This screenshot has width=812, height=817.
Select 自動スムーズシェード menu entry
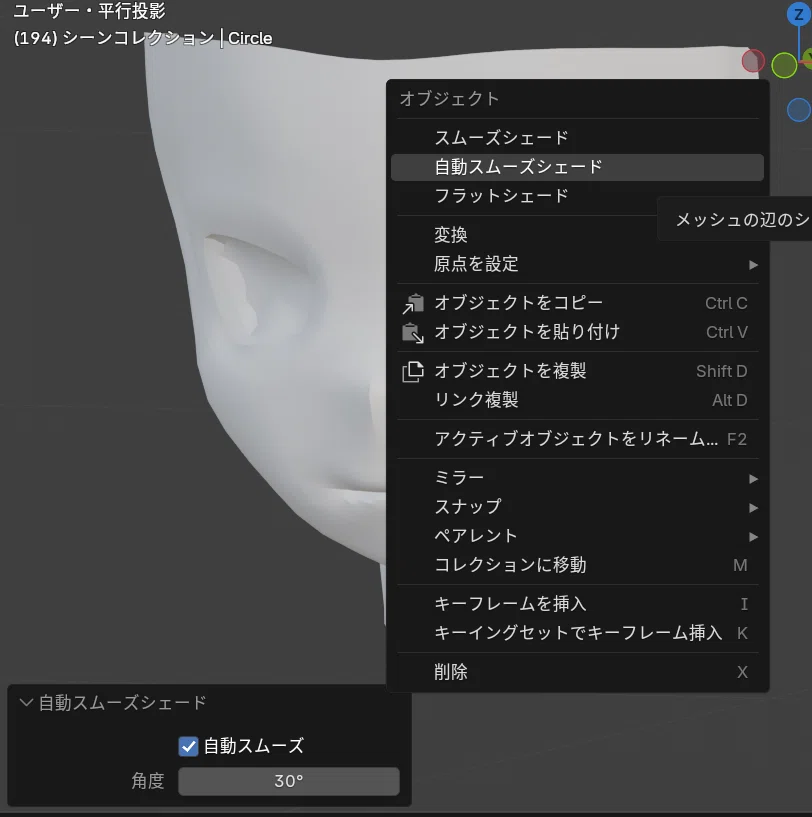pos(577,167)
